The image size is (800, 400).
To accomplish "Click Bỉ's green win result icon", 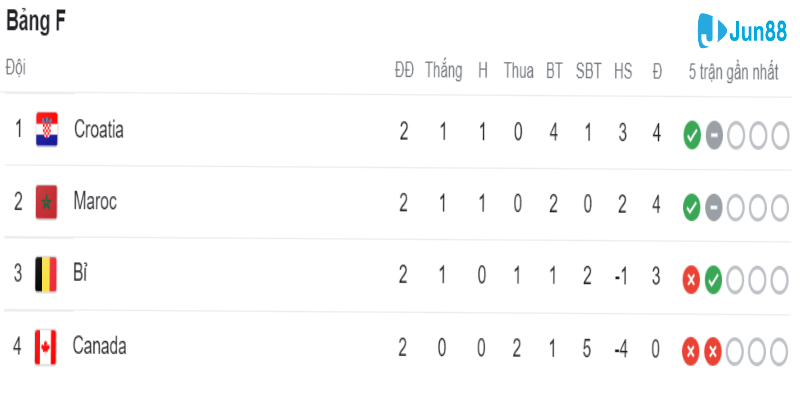I will pyautogui.click(x=713, y=279).
